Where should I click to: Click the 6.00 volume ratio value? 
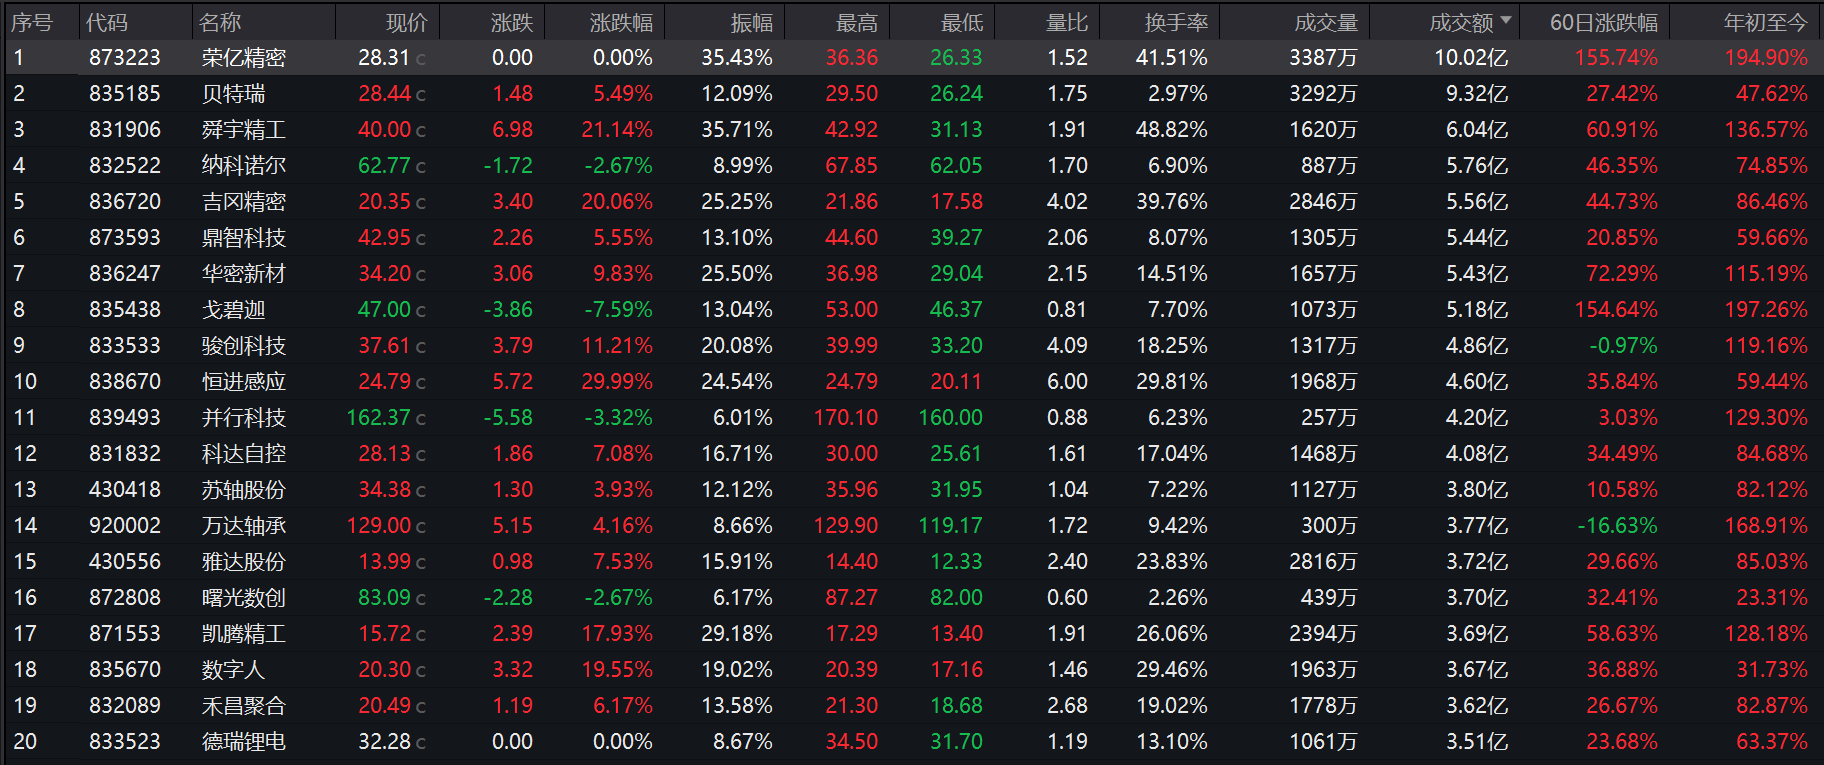(x=1067, y=382)
